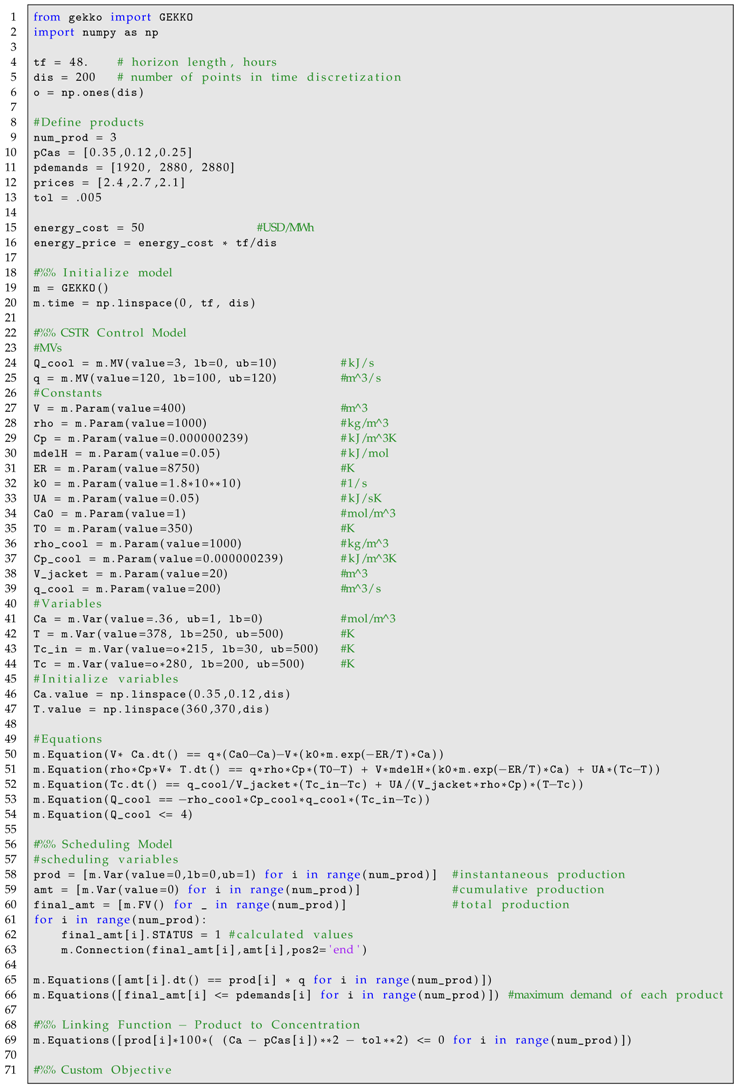Viewport: 737px width, 1085px height.
Task: Click the "o = np.ones(dis)" line
Action: pos(89,92)
